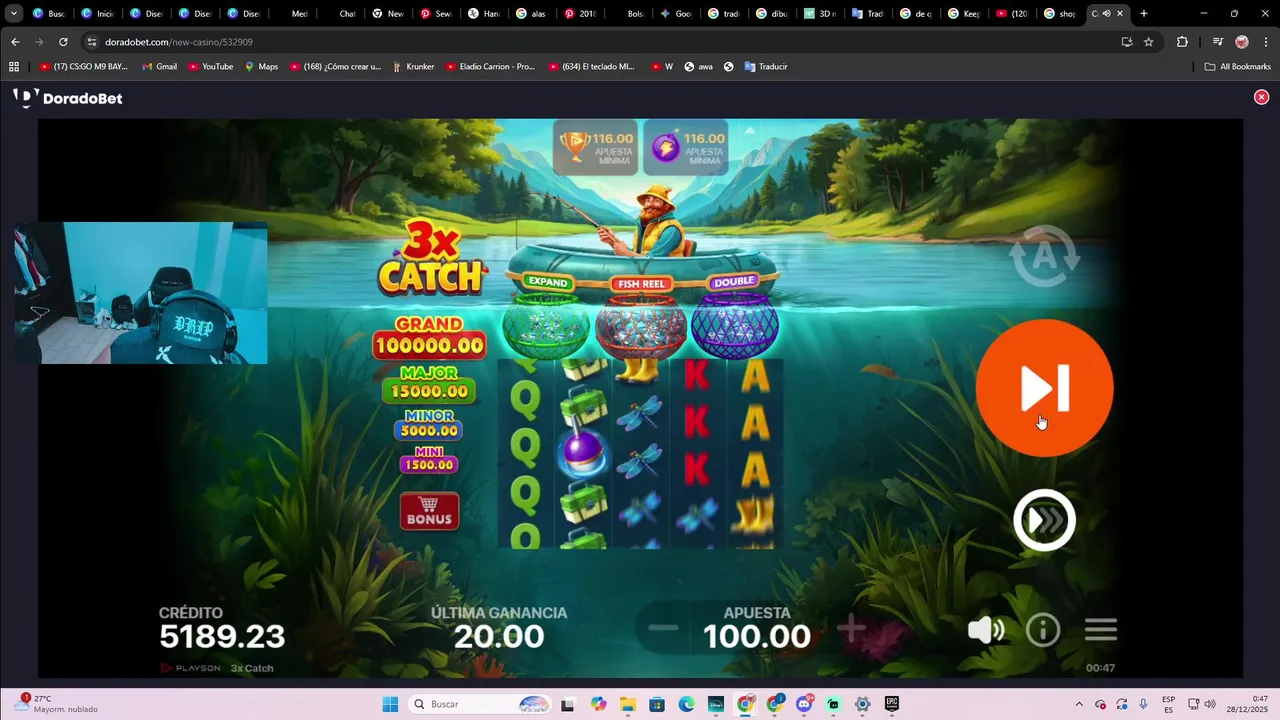Screen dimensions: 1280x720
Task: Switch to the alas tab
Action: pyautogui.click(x=531, y=14)
